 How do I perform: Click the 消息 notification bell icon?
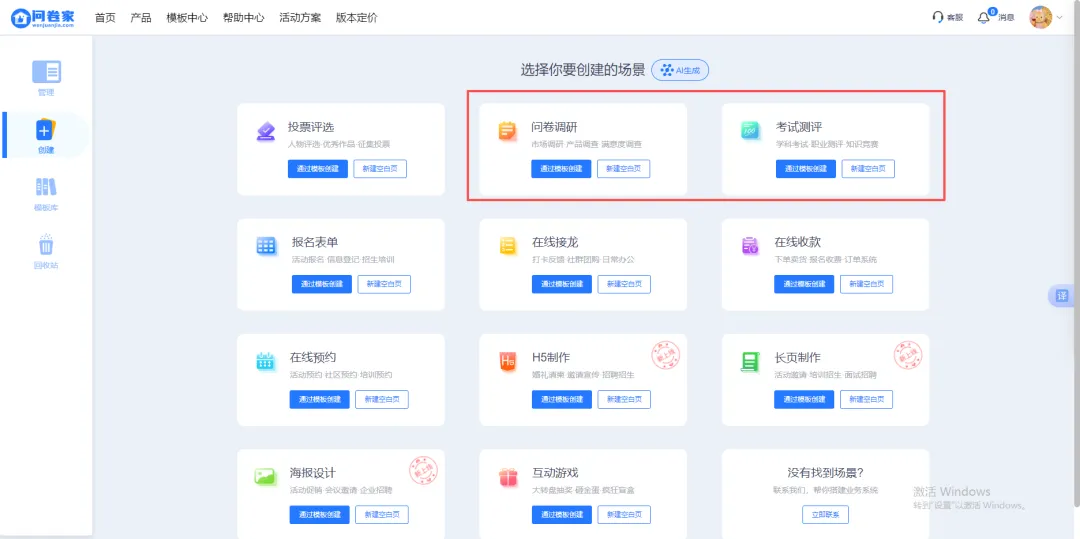coord(984,17)
